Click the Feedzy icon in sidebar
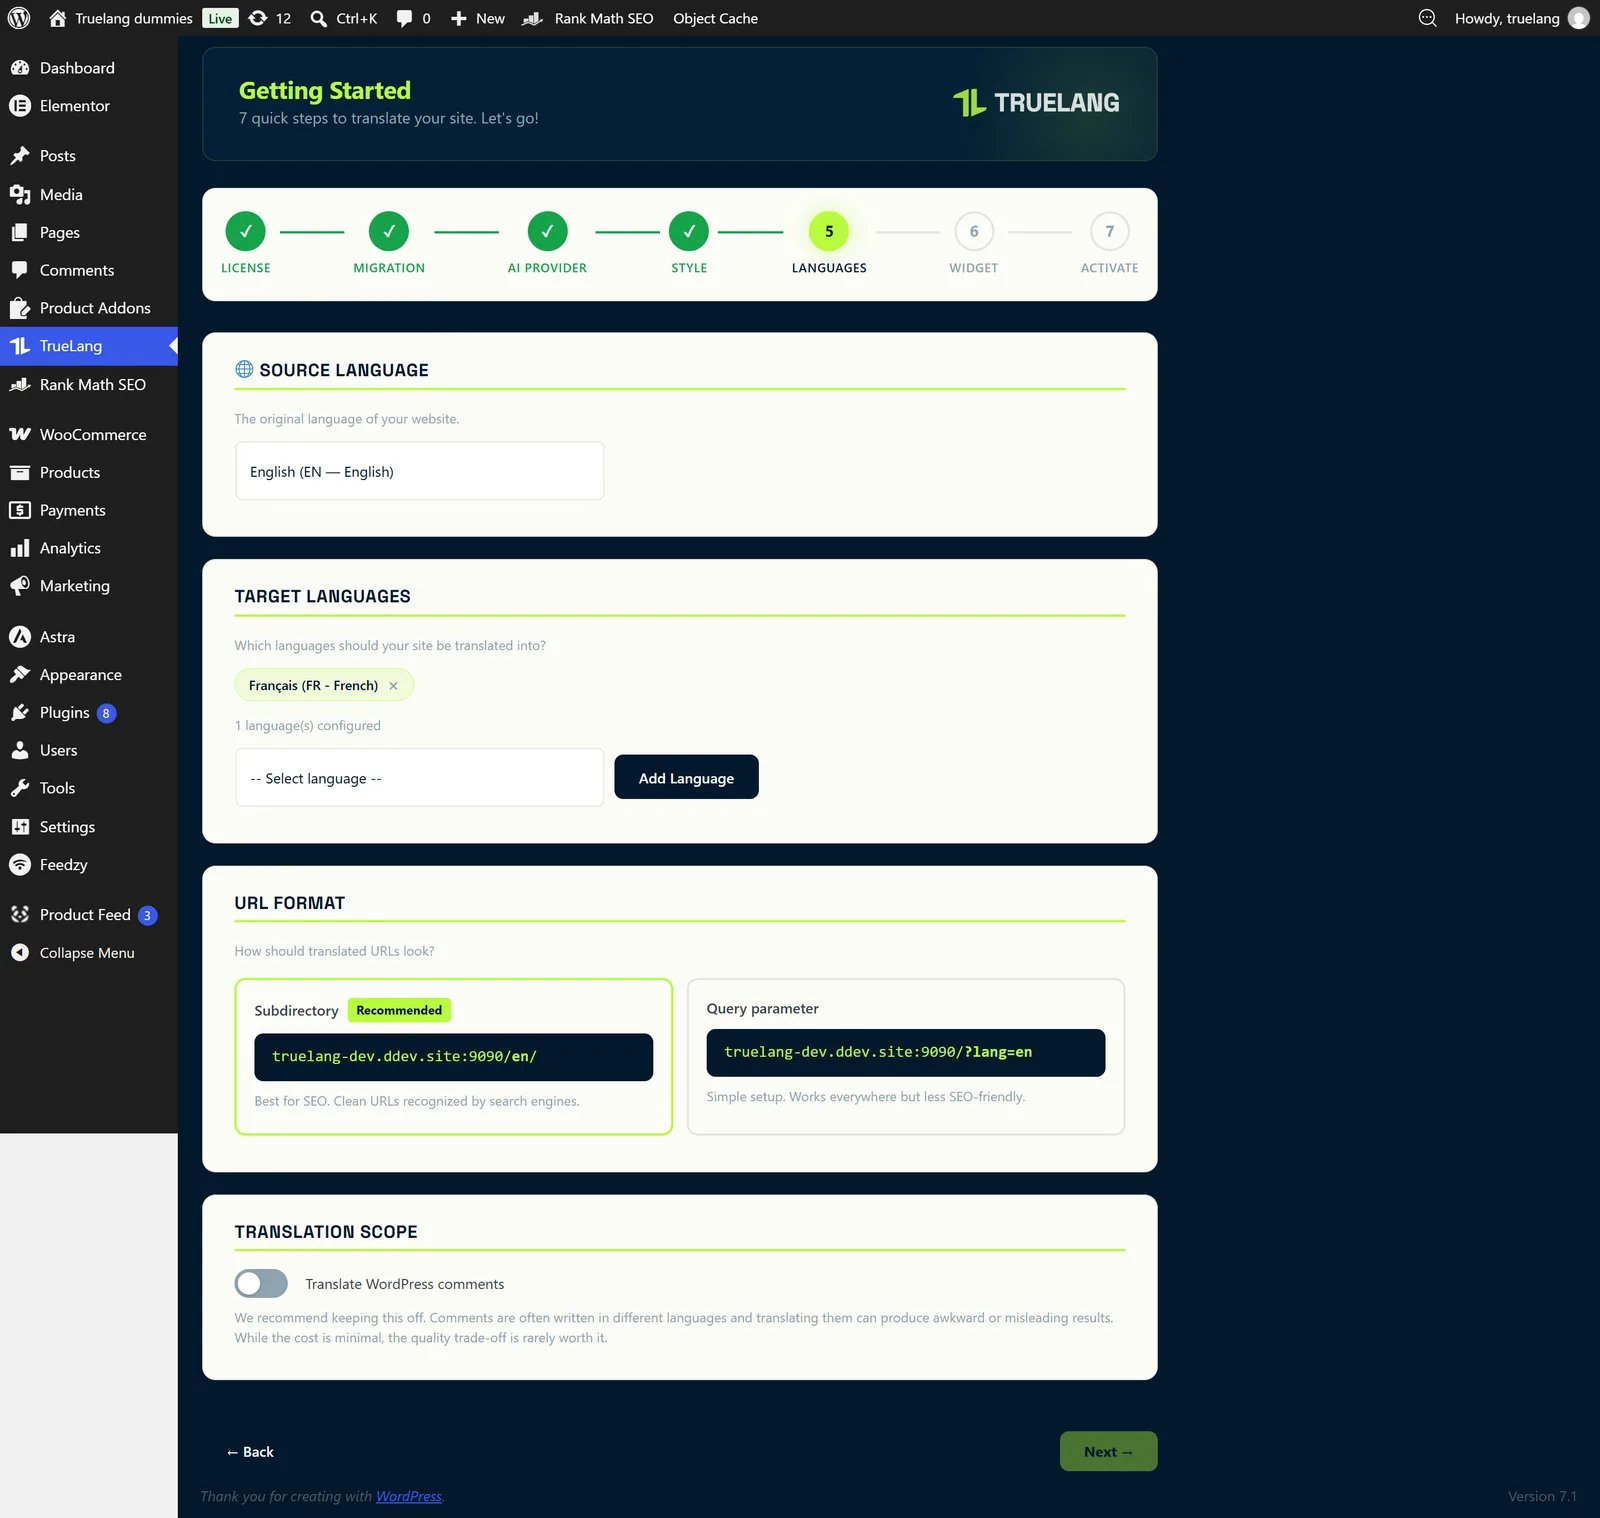Image resolution: width=1600 pixels, height=1518 pixels. (x=20, y=865)
